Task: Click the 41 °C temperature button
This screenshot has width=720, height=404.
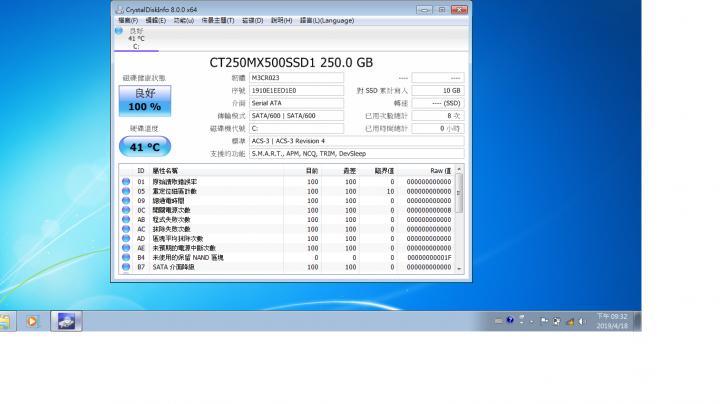Action: (145, 147)
